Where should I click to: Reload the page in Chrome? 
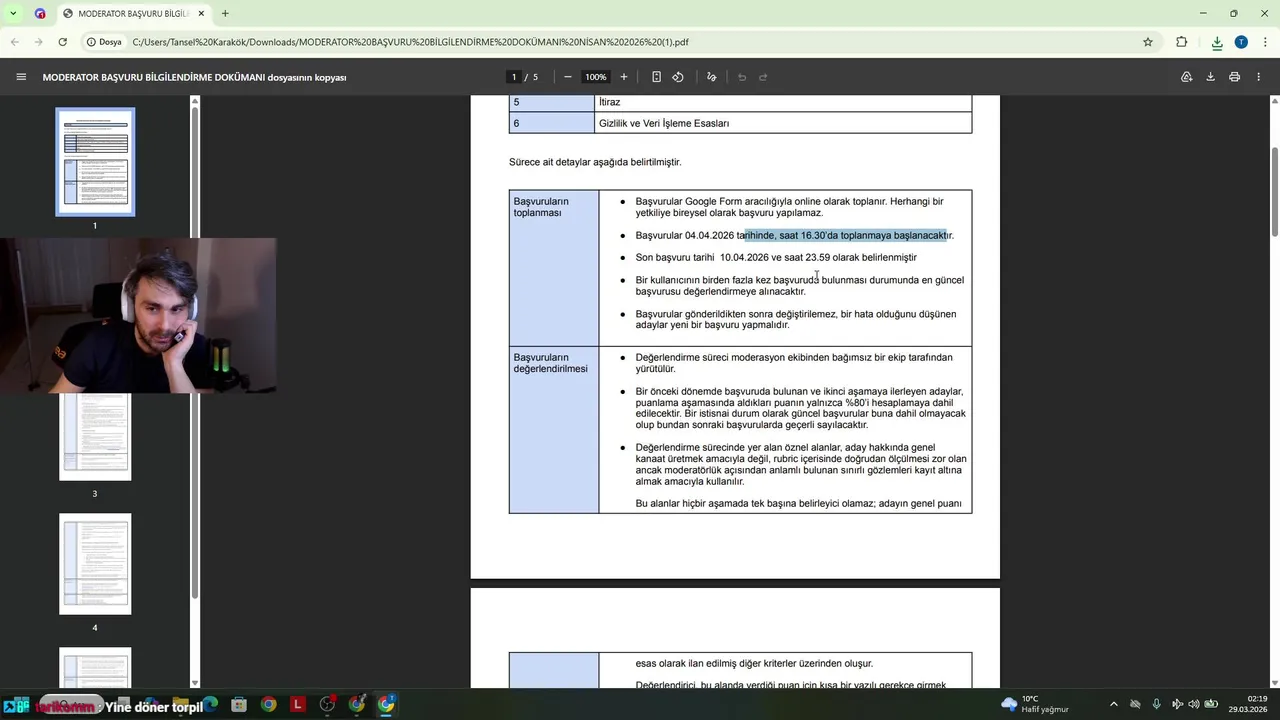[x=62, y=42]
